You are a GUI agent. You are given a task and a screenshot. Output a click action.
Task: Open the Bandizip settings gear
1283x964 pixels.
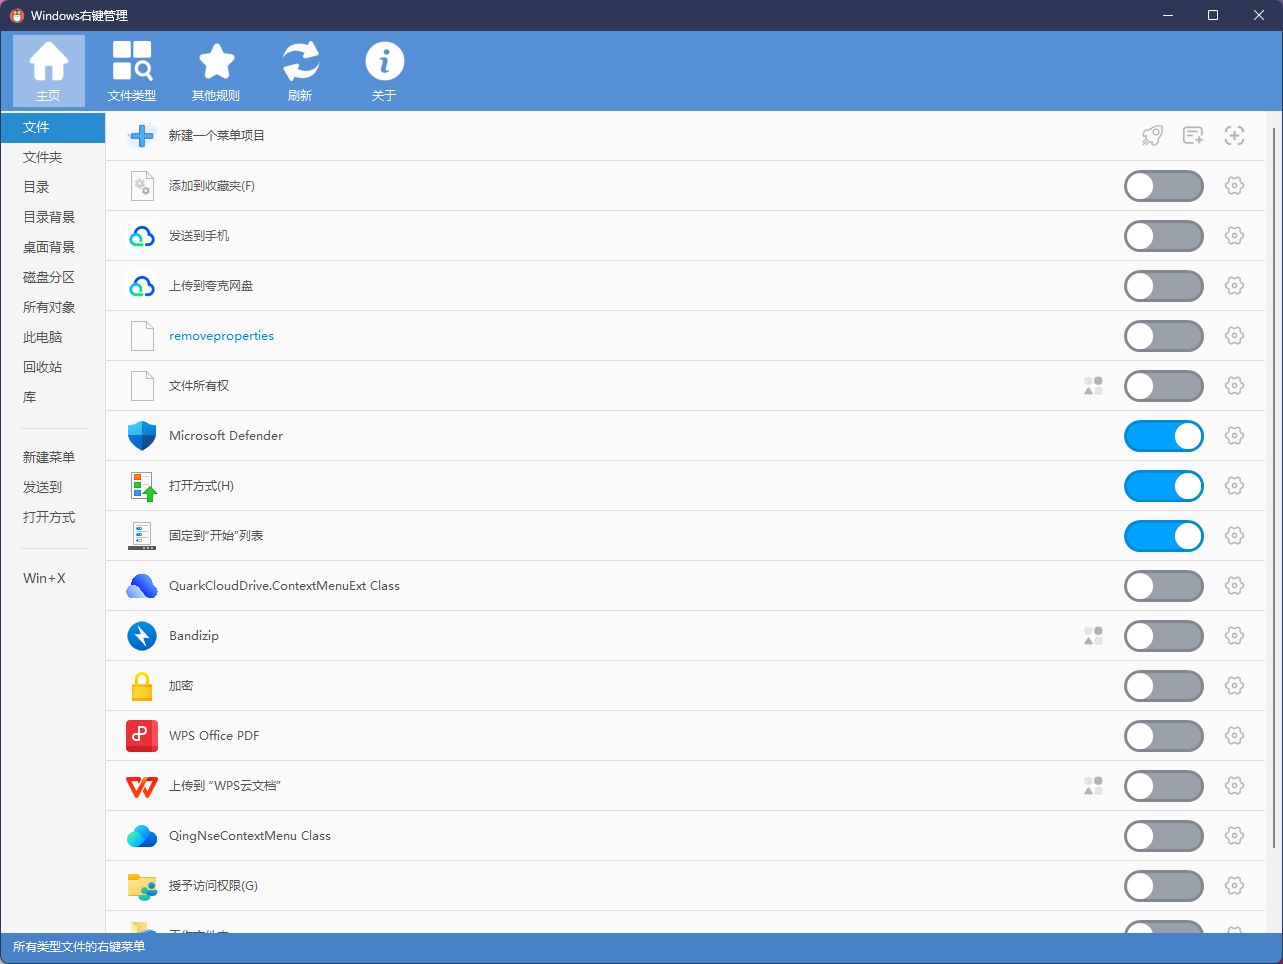click(1234, 636)
